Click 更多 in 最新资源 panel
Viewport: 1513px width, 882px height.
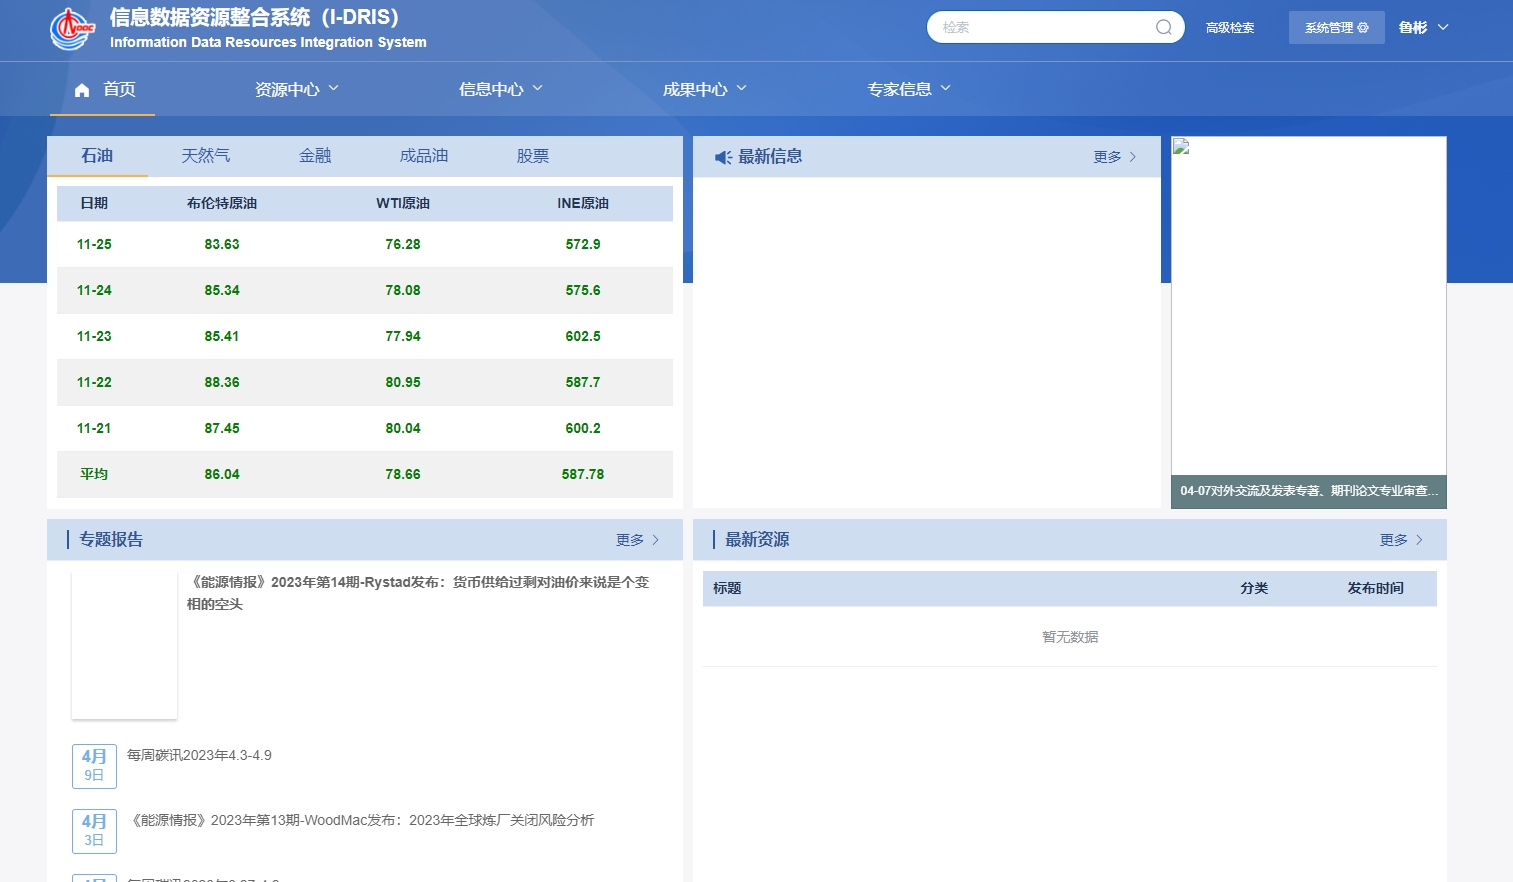(x=1401, y=540)
